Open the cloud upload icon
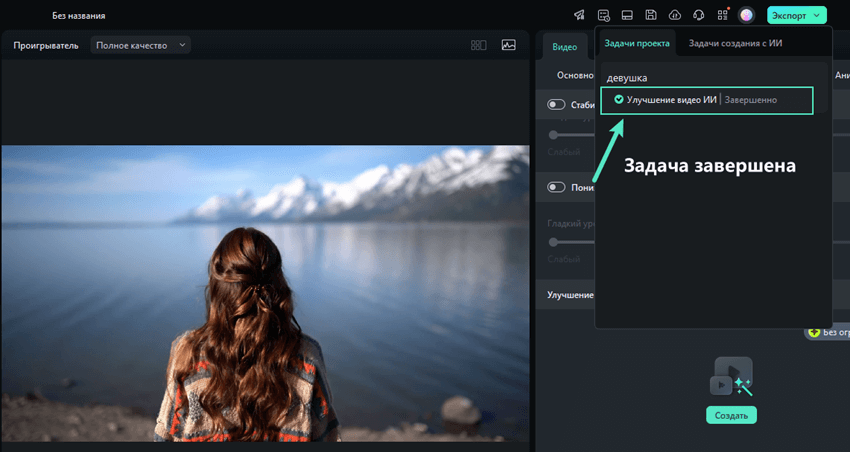 (x=675, y=15)
